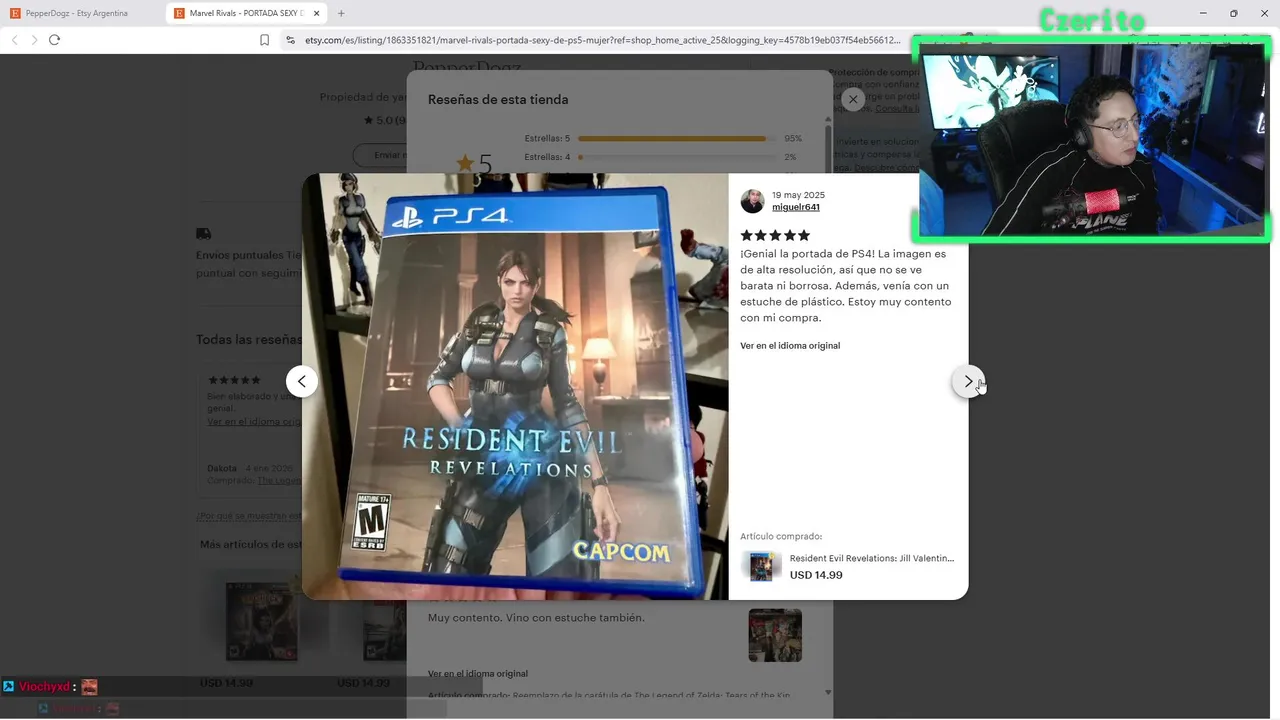Viewport: 1280px width, 720px height.
Task: Click the Estrellas: 5 rating bar
Action: click(676, 139)
